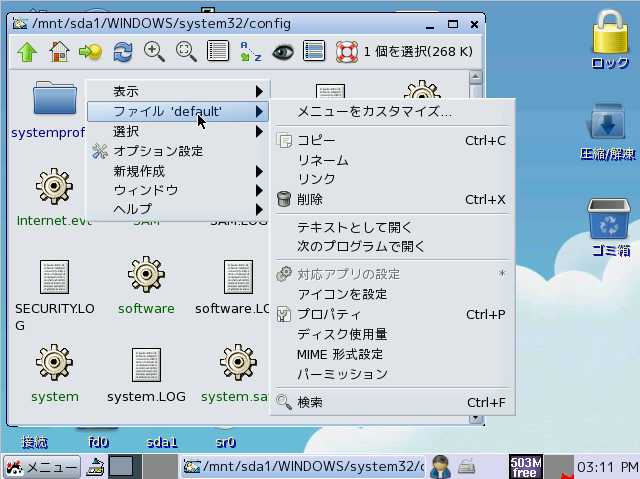Click パーミッション menu entry
Viewport: 640px width, 479px height.
(x=342, y=374)
